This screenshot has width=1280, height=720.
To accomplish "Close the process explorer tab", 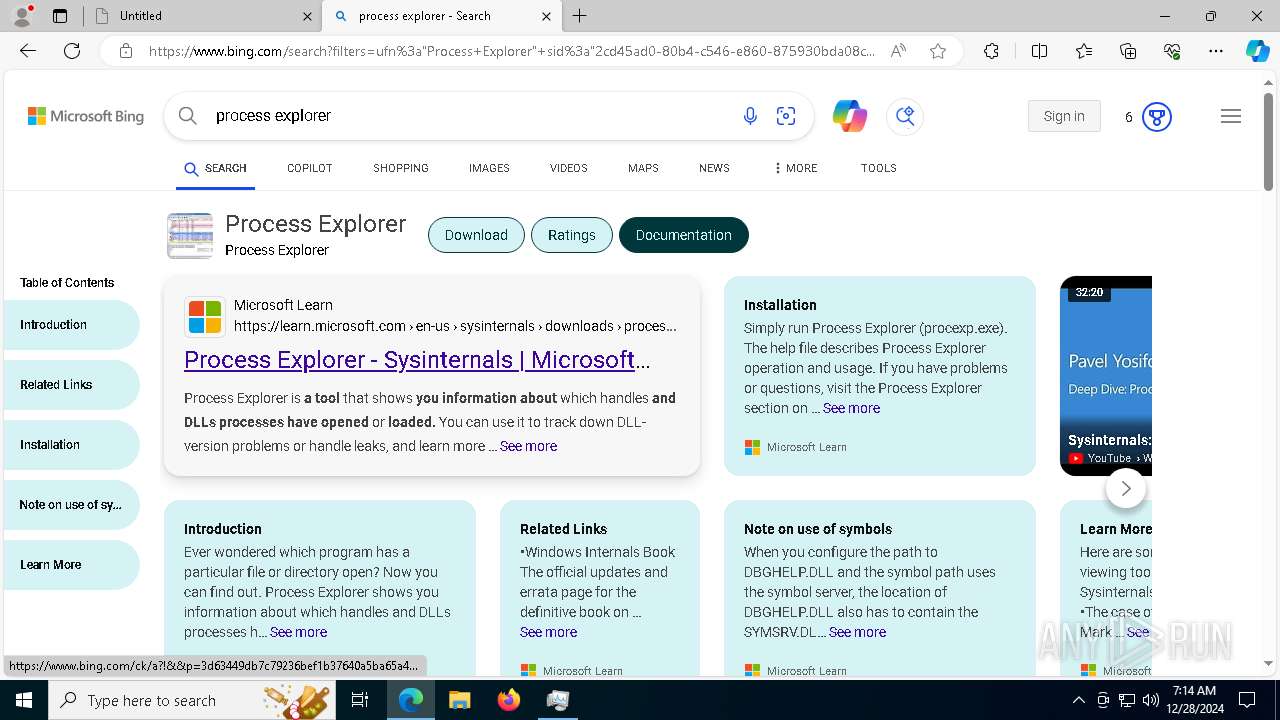I will pyautogui.click(x=546, y=16).
